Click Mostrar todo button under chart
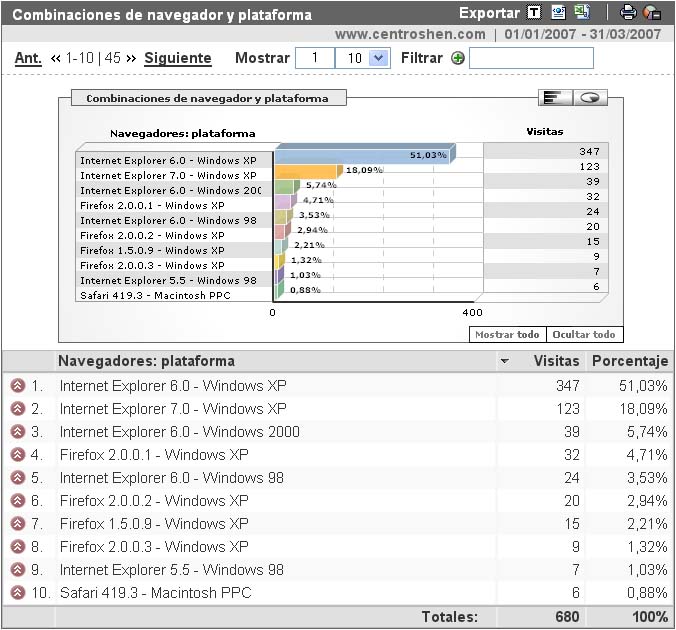The image size is (676, 630). pyautogui.click(x=507, y=335)
